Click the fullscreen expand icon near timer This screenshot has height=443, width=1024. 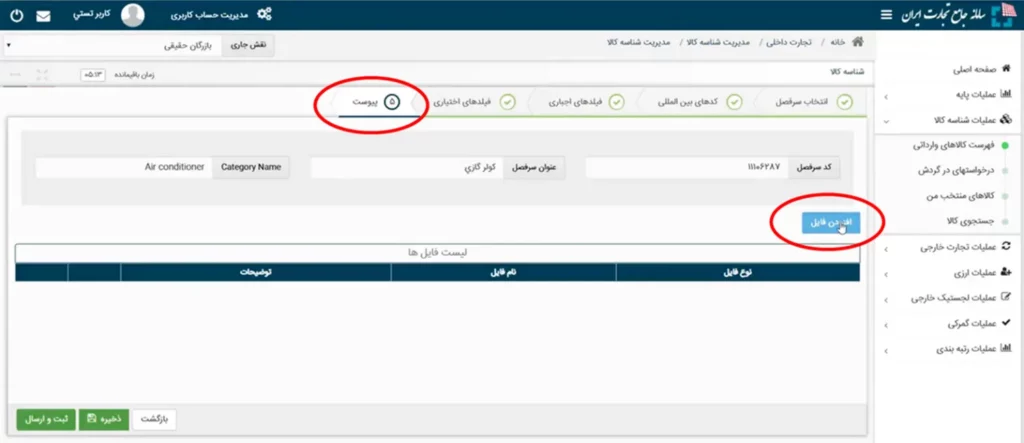[x=42, y=74]
